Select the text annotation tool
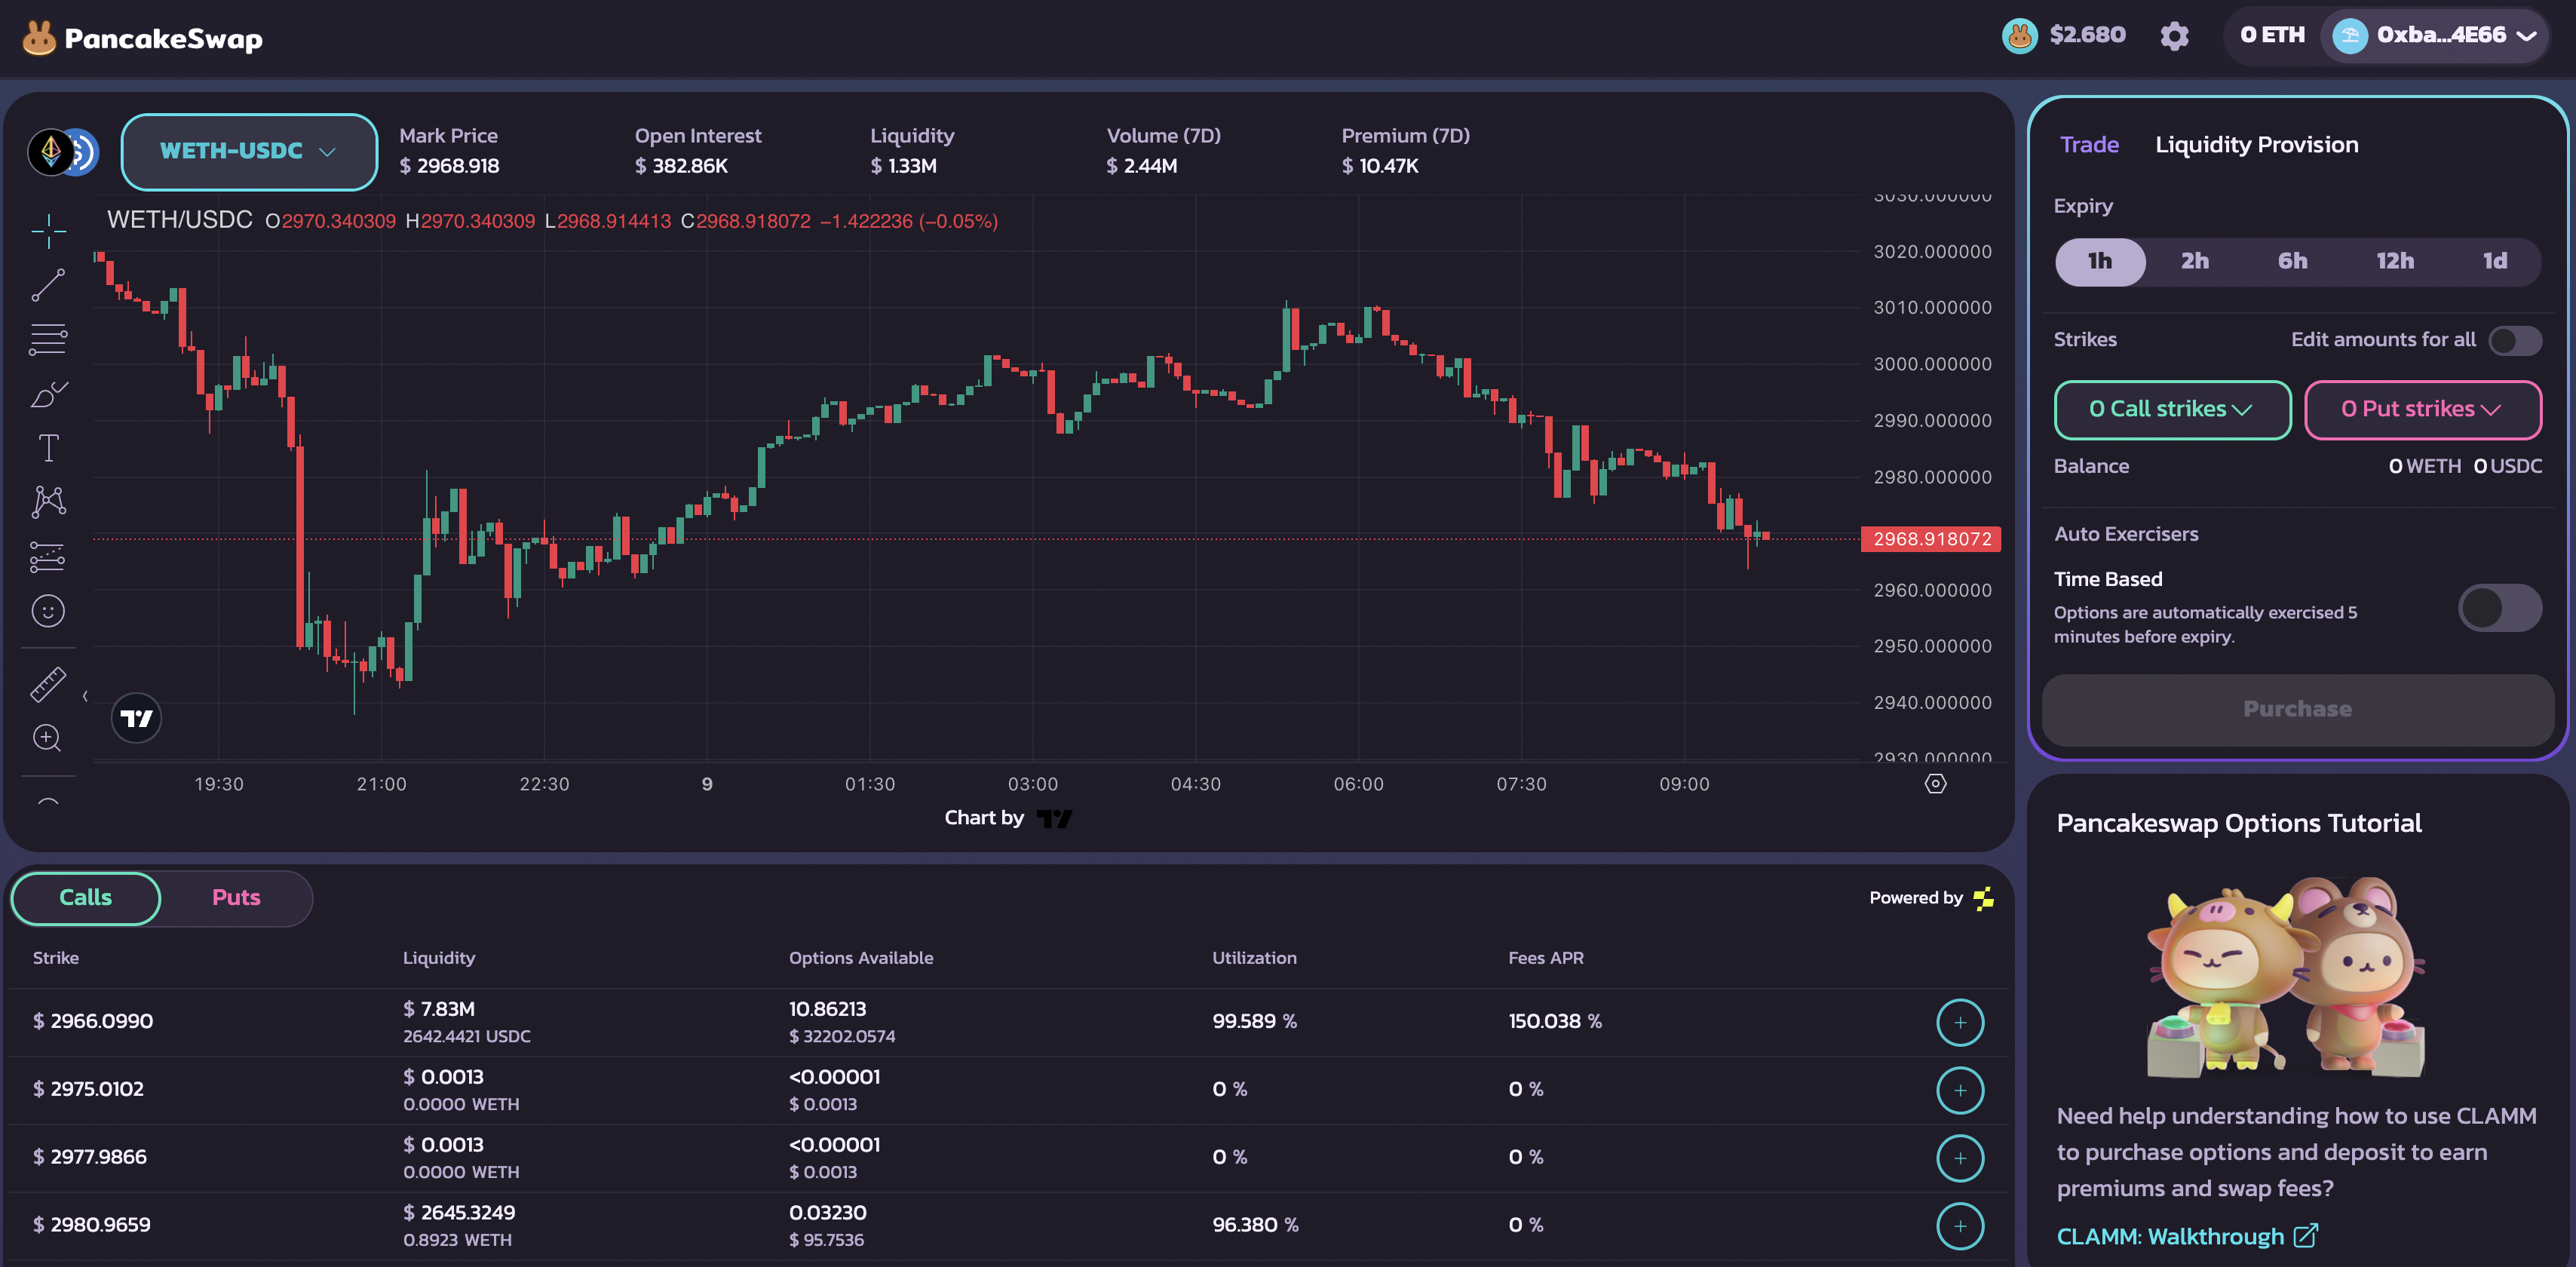Screen dimensions: 2576x1267 tap(48, 448)
